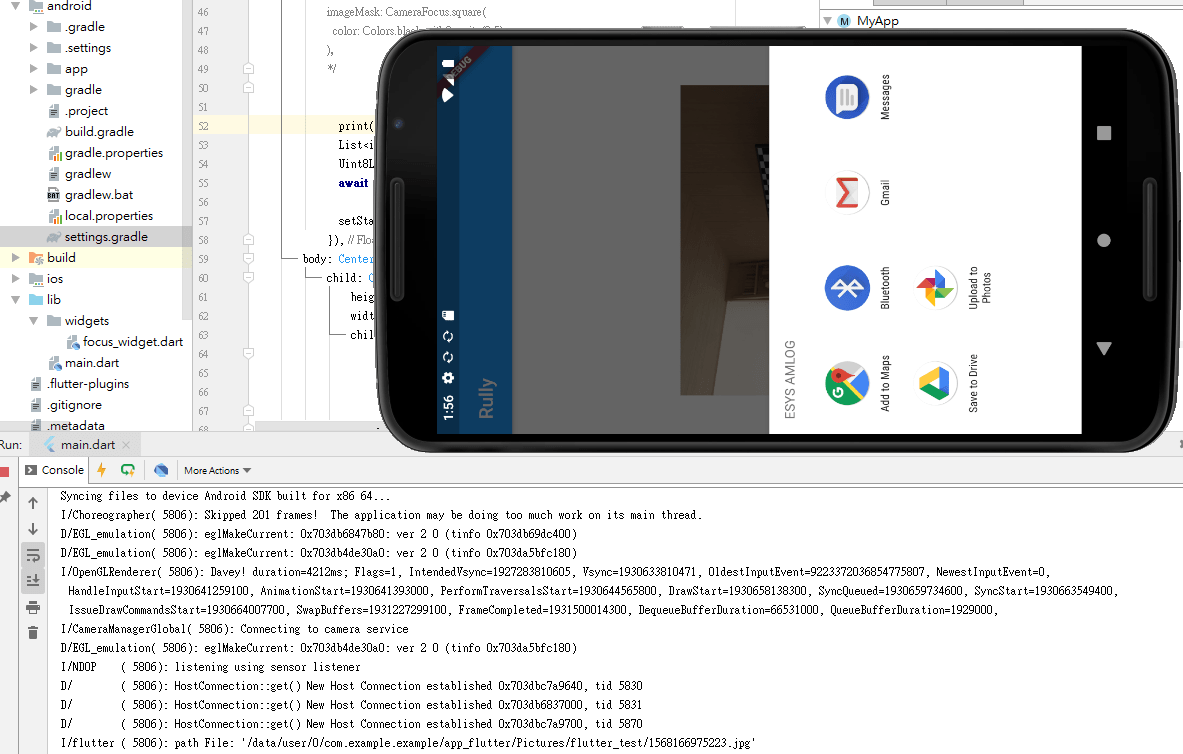This screenshot has width=1183, height=754.
Task: Toggle soft-wrap in the console
Action: [x=33, y=554]
